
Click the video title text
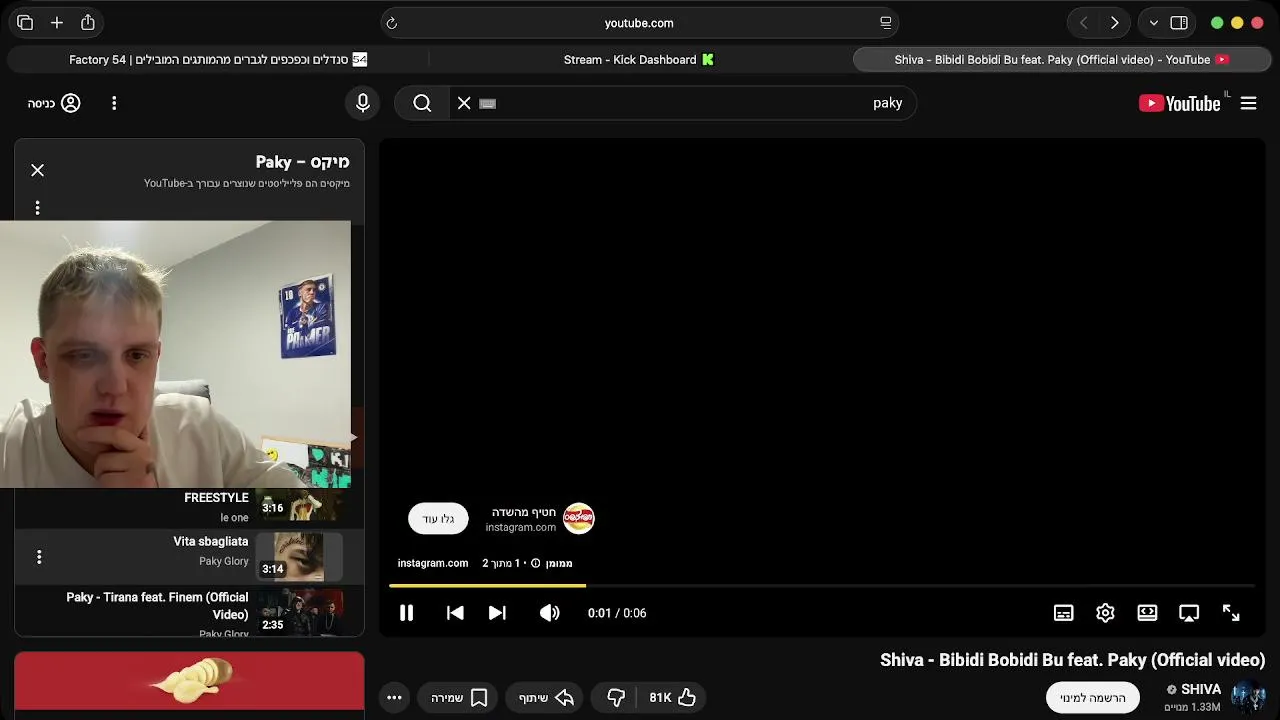click(x=1073, y=660)
